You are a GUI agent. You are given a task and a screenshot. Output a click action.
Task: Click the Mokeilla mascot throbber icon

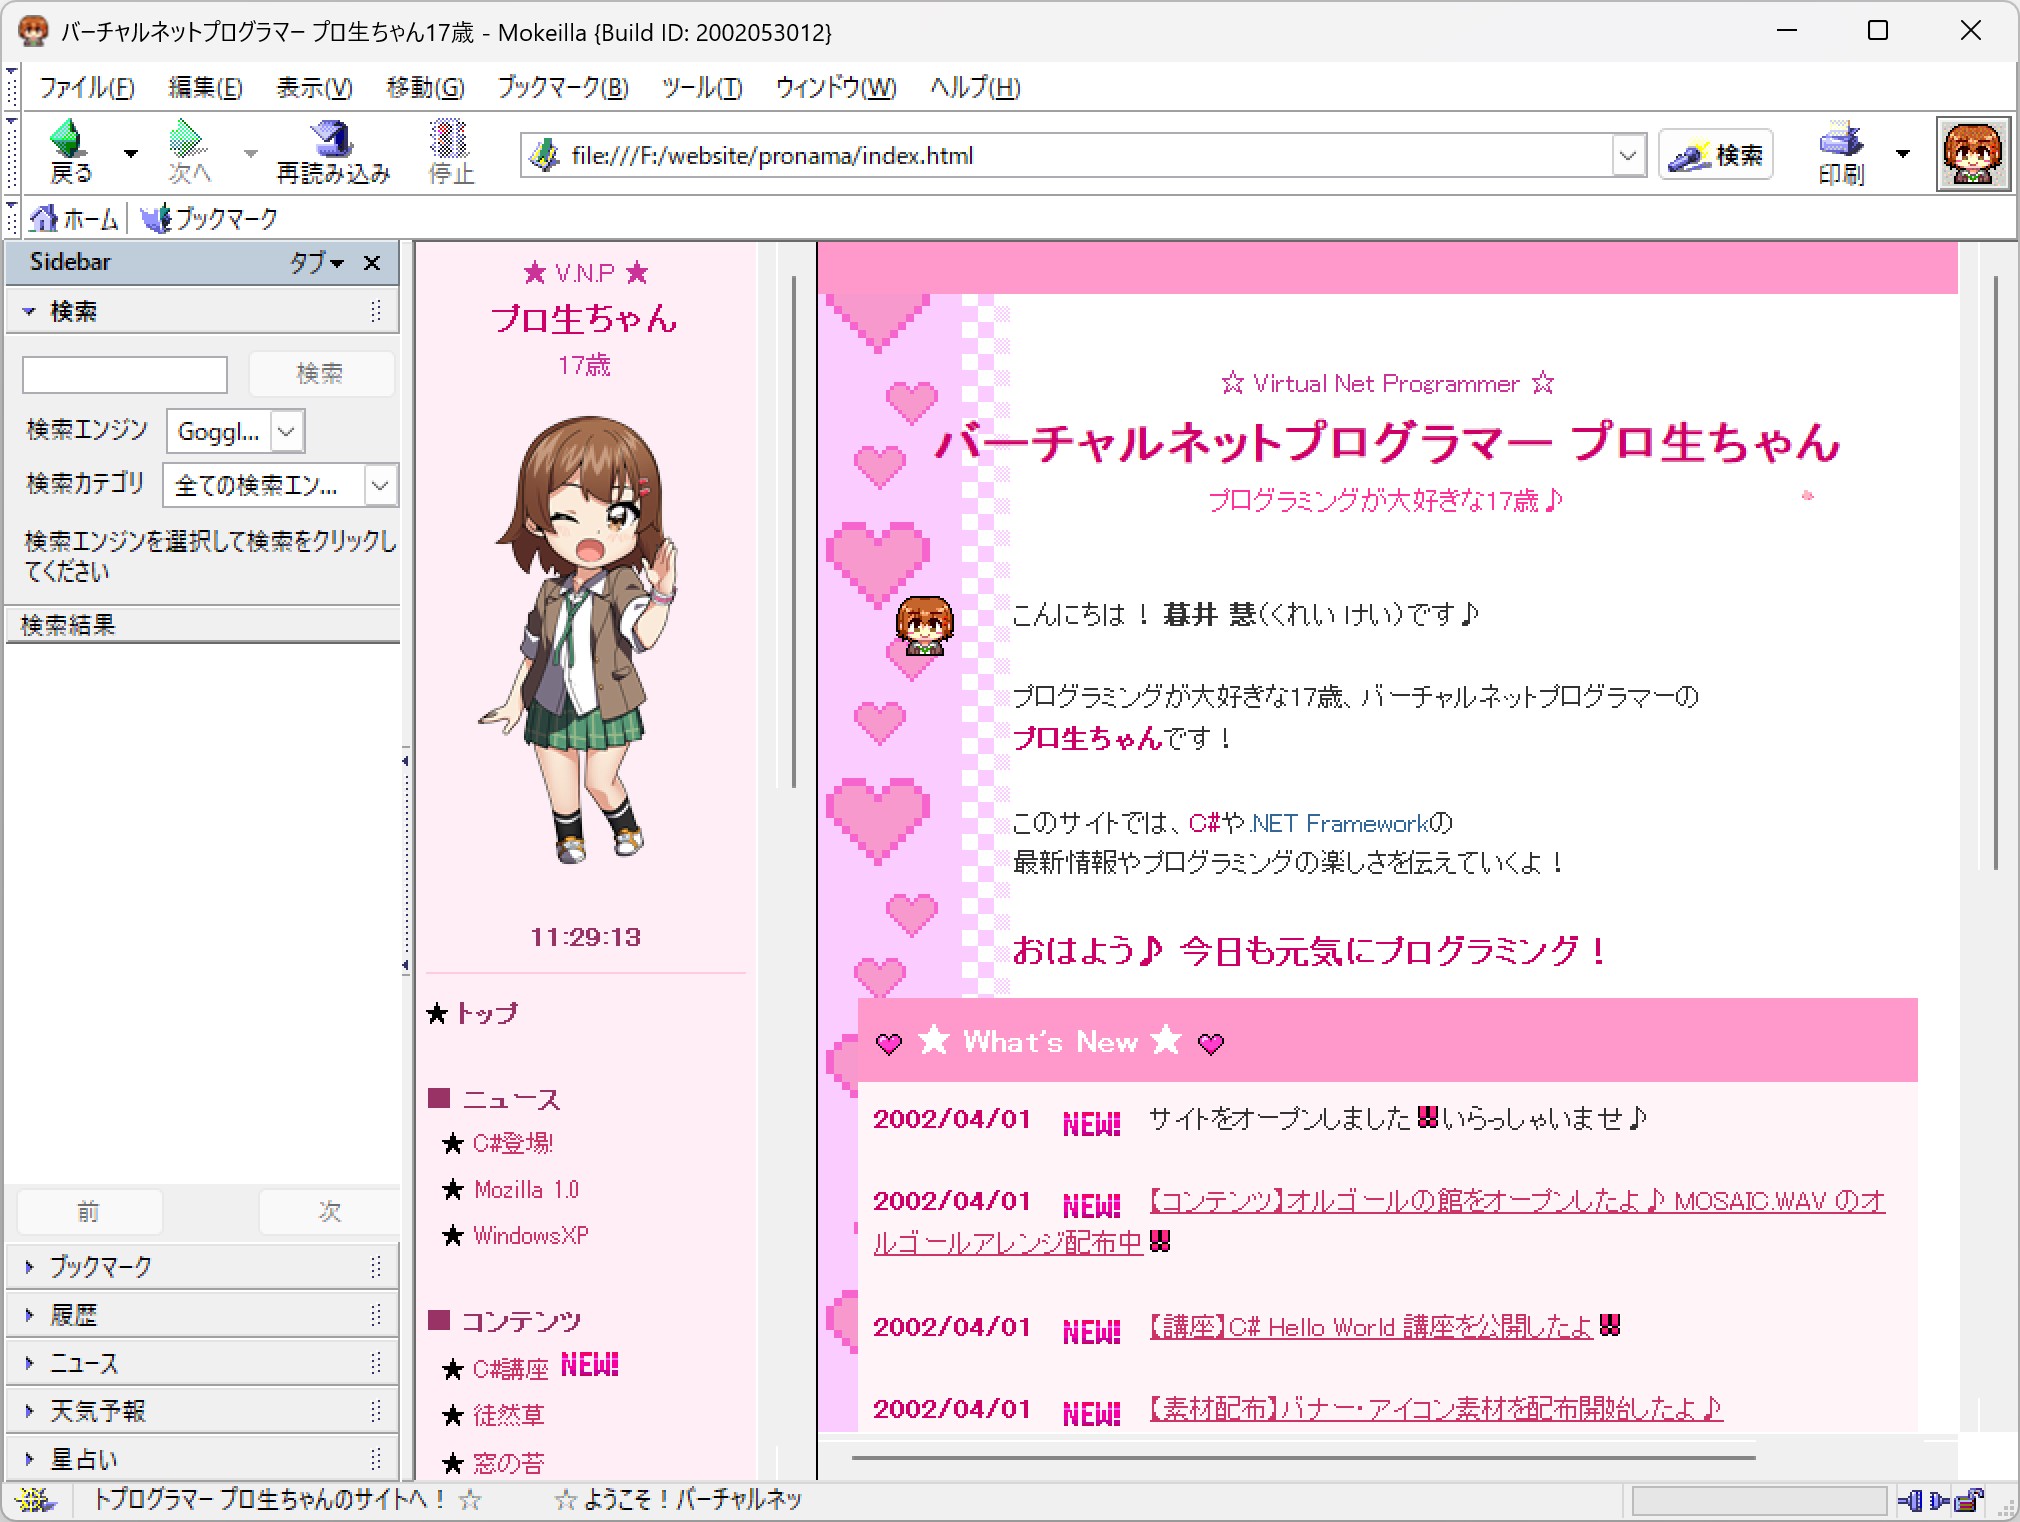1972,154
